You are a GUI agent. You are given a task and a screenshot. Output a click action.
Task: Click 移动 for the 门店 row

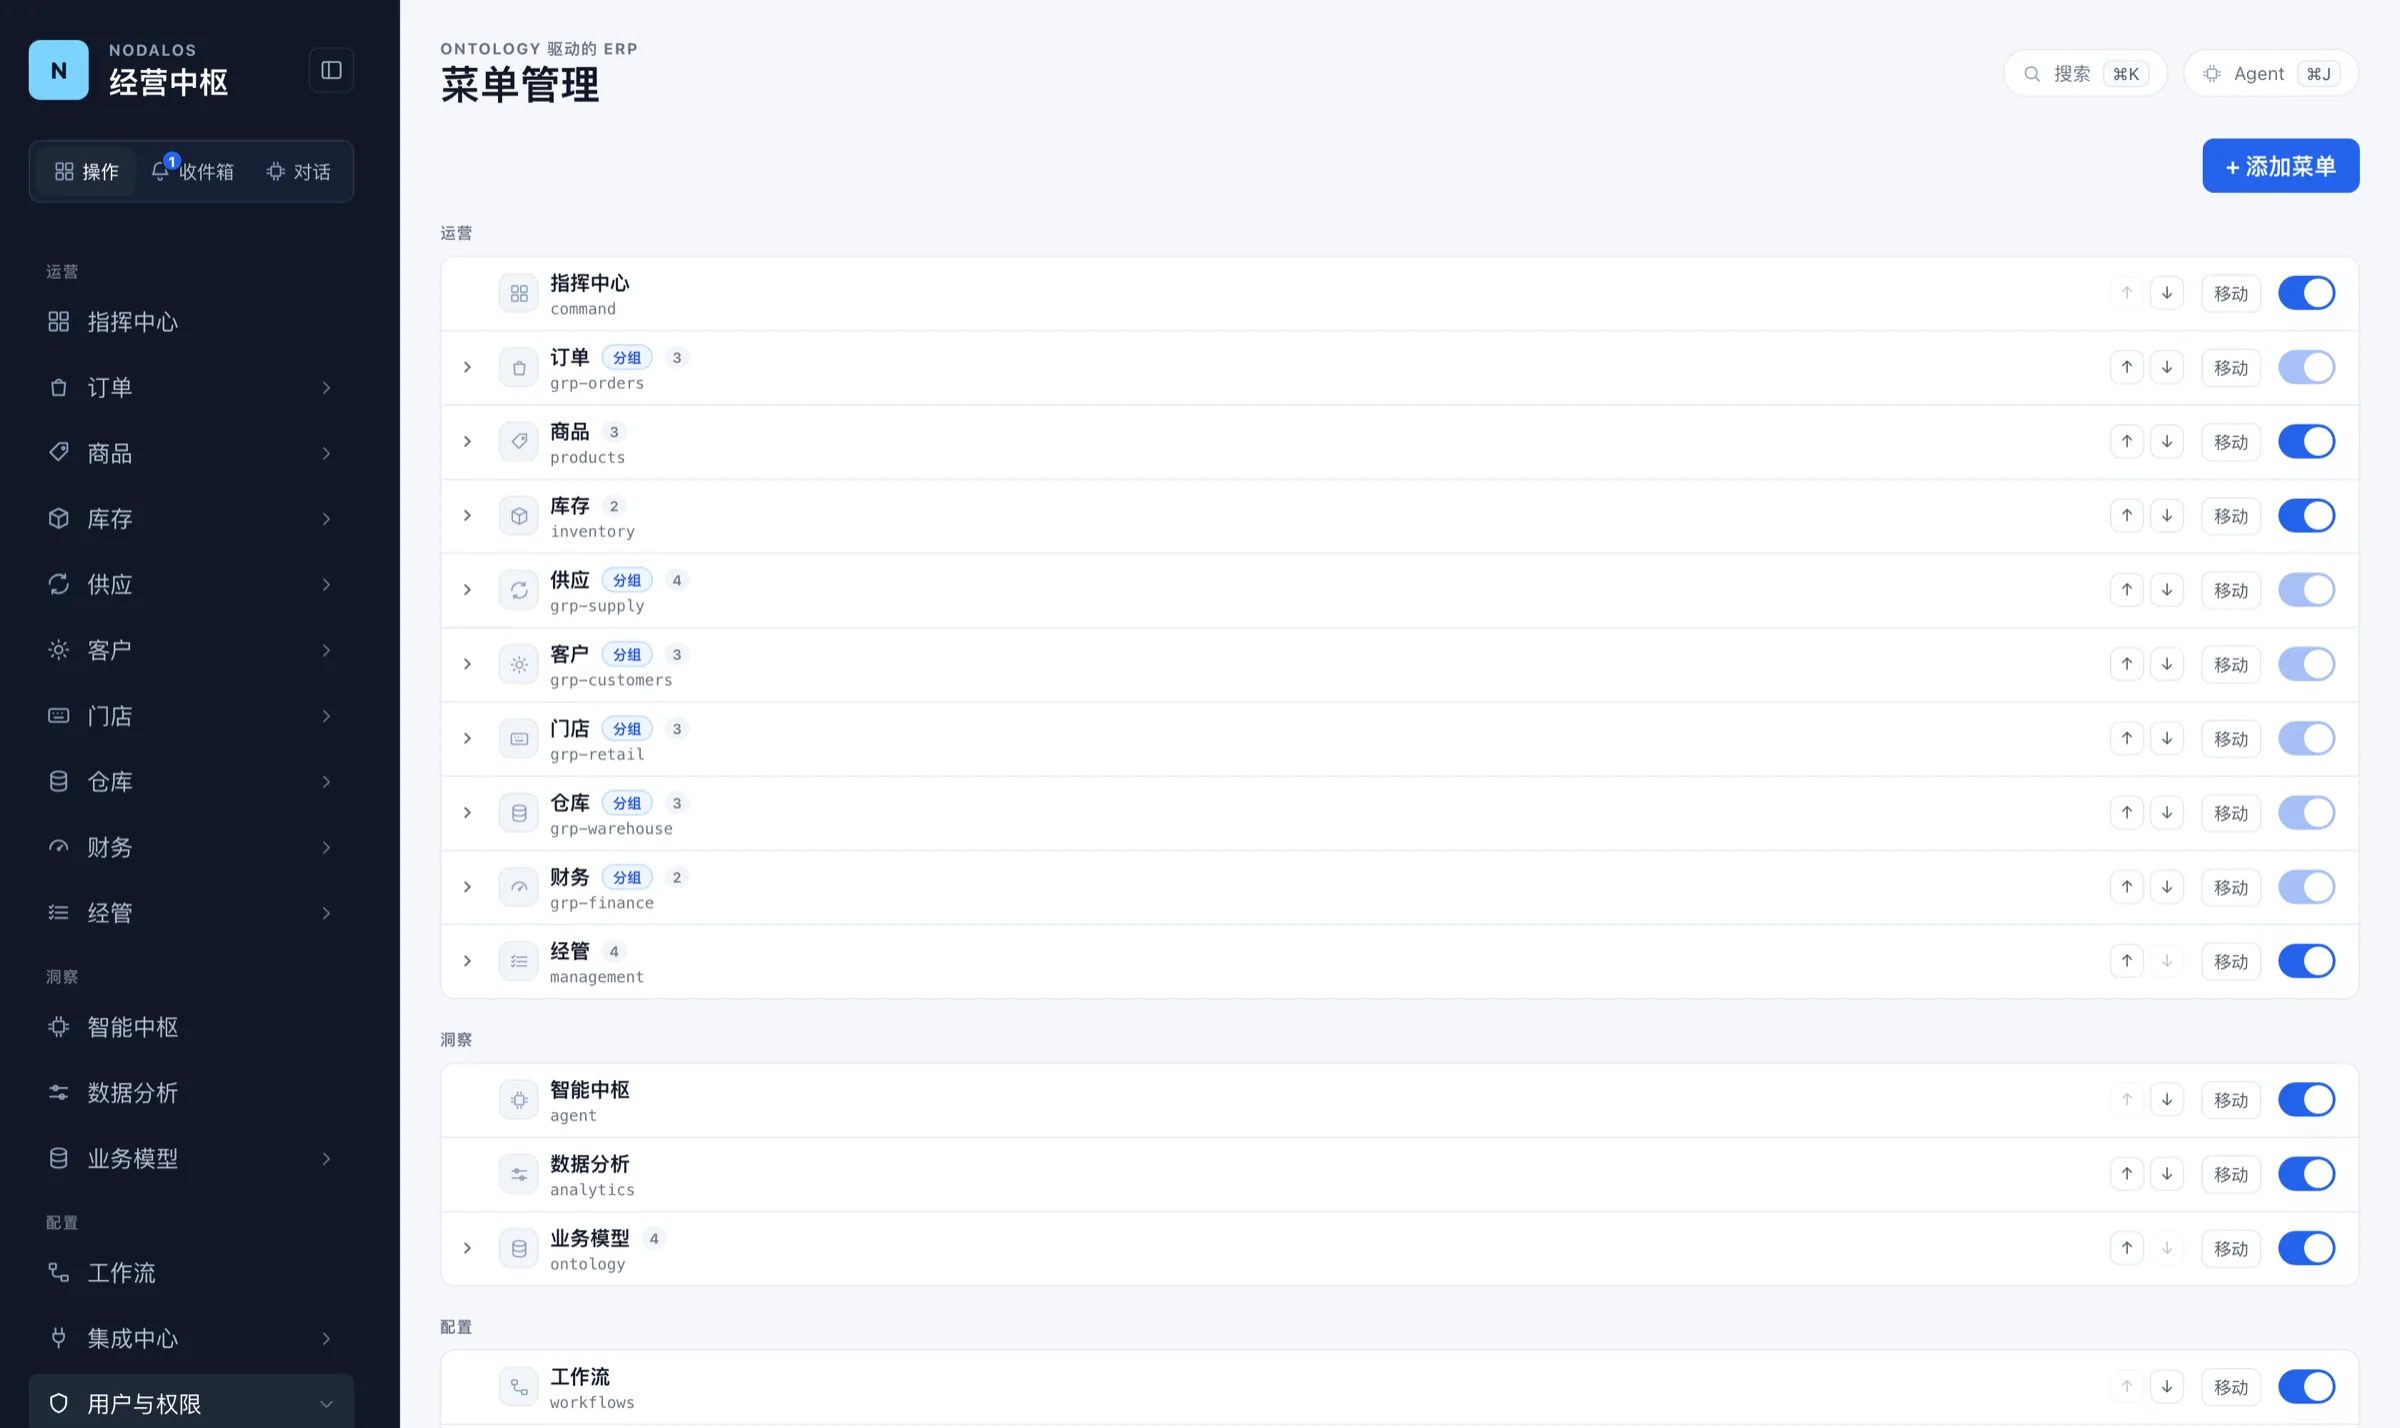point(2230,739)
